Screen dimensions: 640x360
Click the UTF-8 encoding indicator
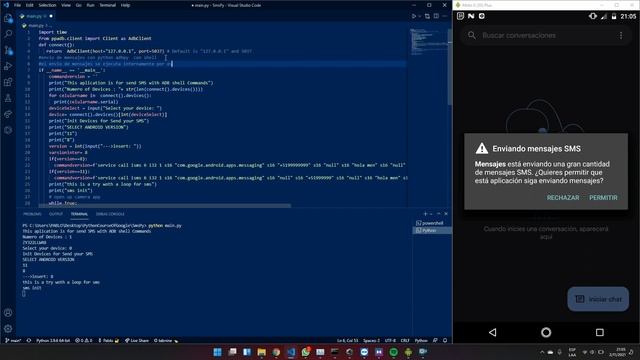point(390,340)
